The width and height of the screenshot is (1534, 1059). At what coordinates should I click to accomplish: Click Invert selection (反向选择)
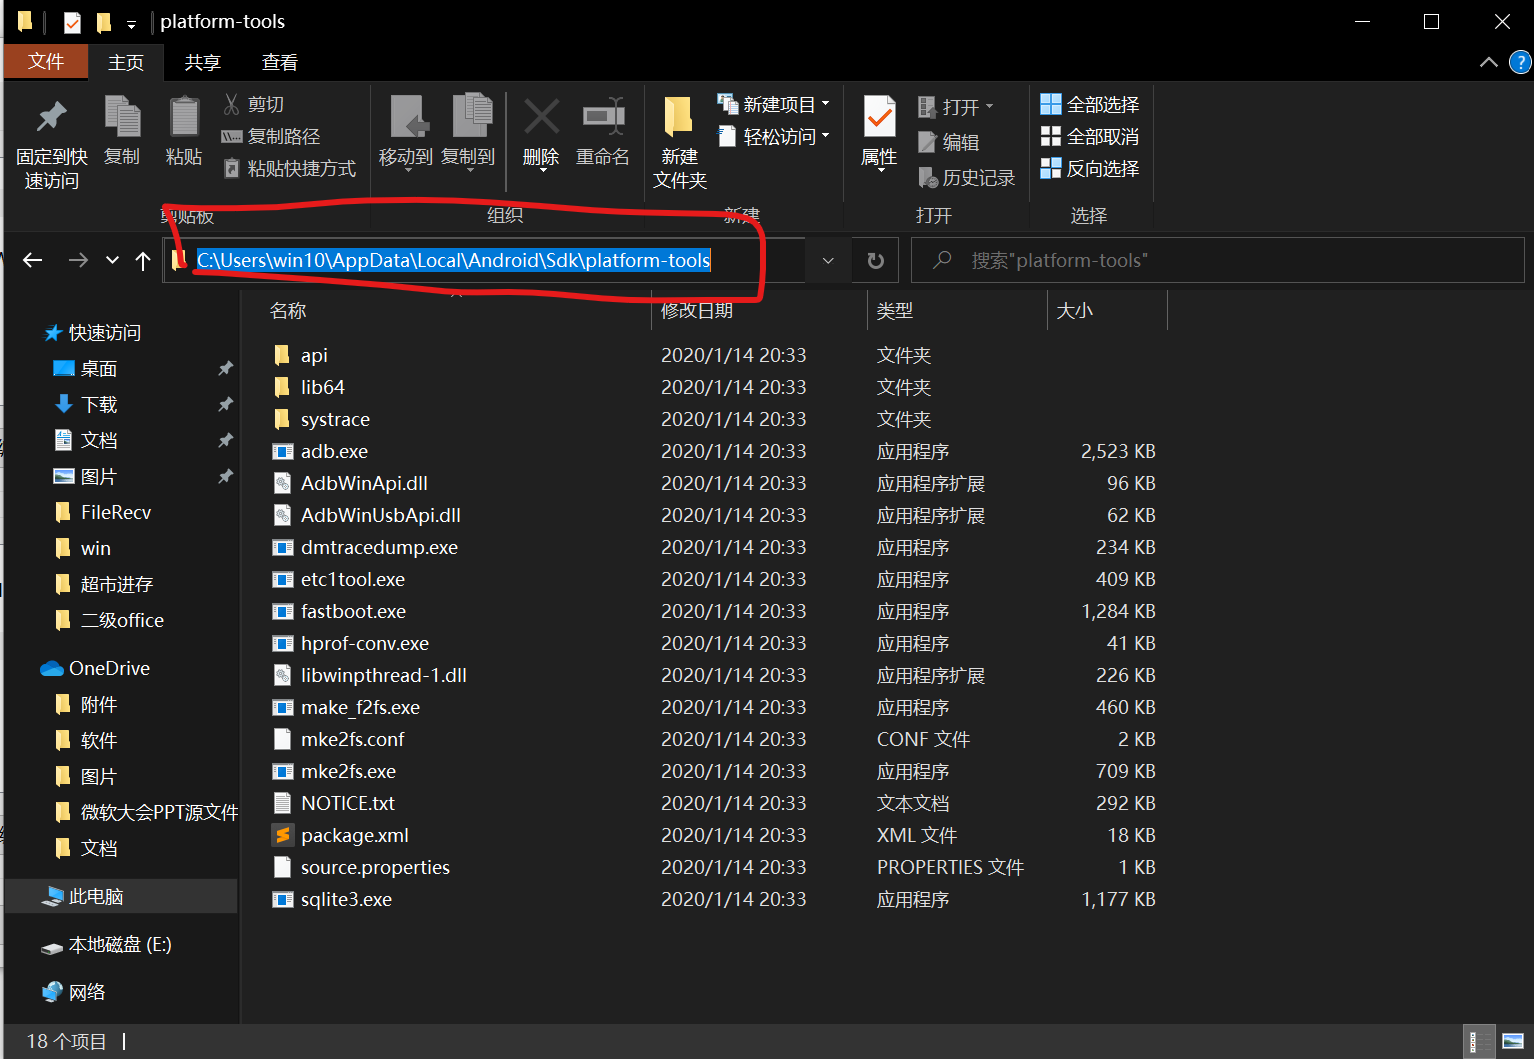1090,168
